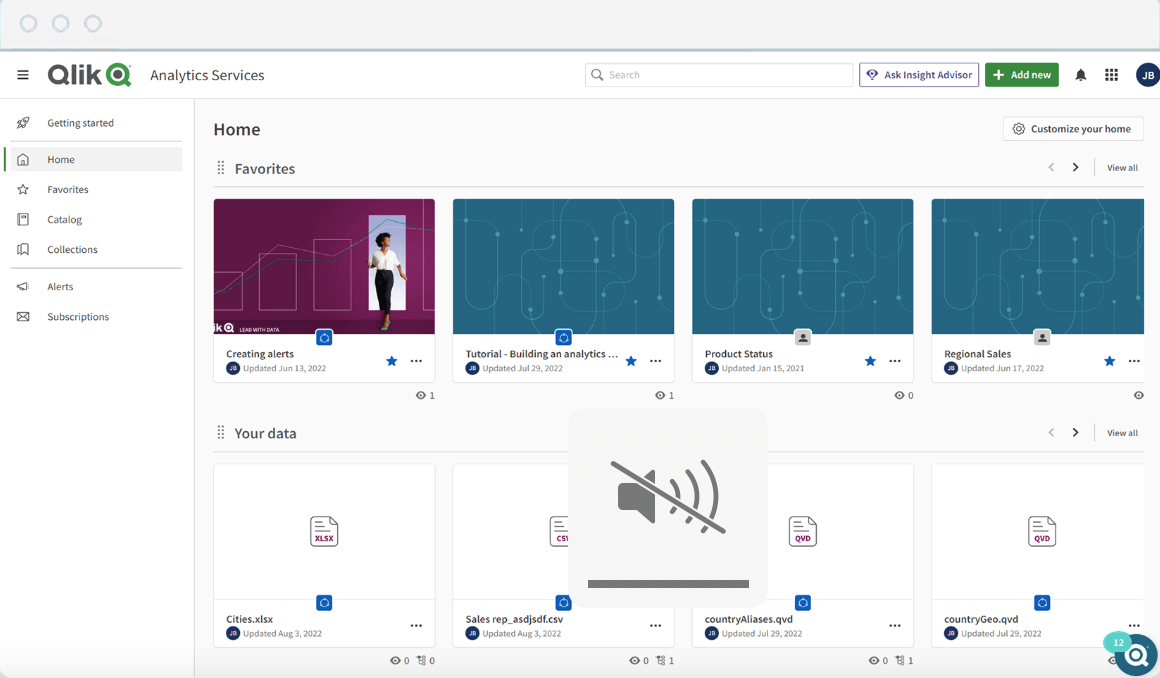Click the right chevron in Favorites row
The image size is (1160, 678).
[x=1075, y=167]
